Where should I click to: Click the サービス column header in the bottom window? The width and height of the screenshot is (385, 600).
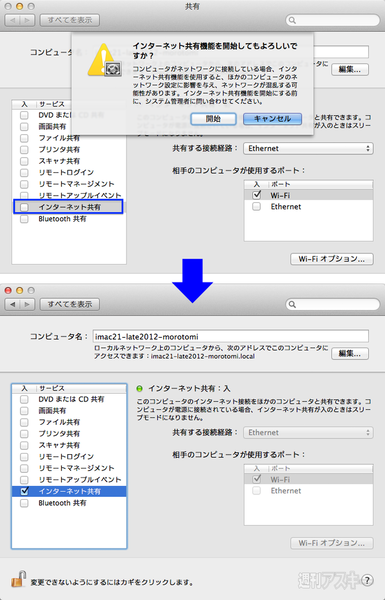click(52, 388)
